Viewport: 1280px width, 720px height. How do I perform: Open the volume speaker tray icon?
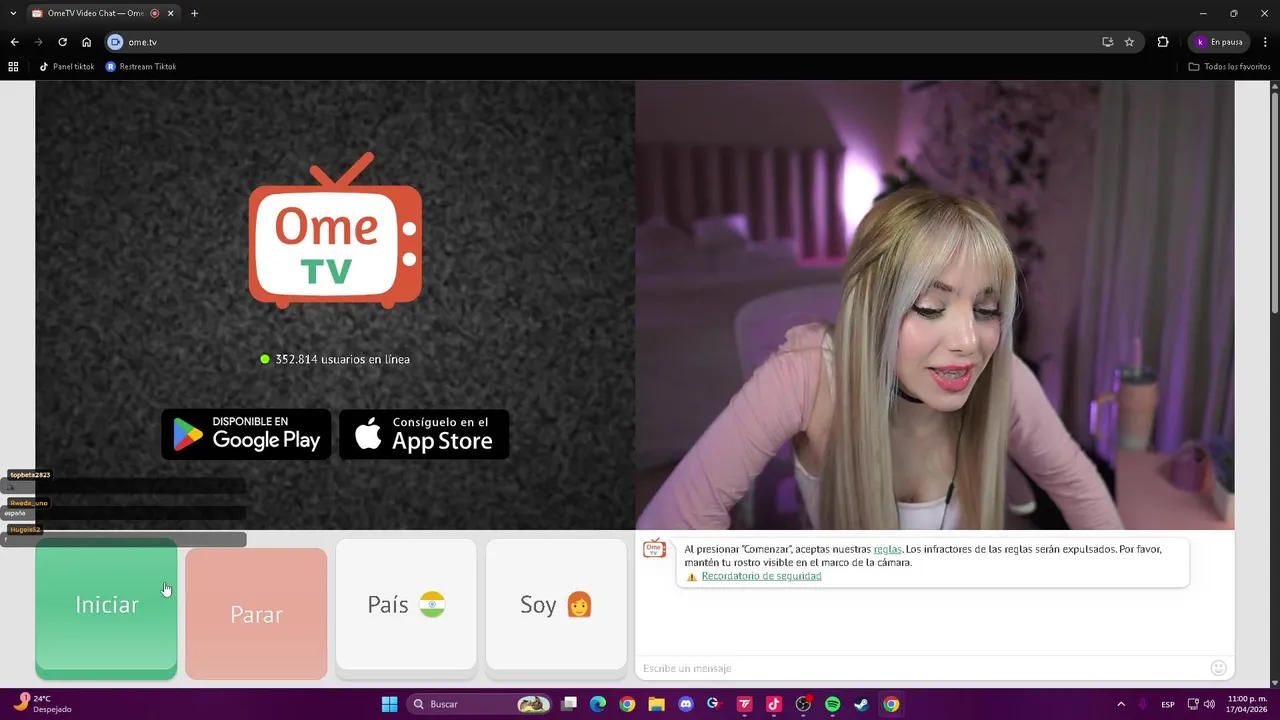tap(1209, 704)
